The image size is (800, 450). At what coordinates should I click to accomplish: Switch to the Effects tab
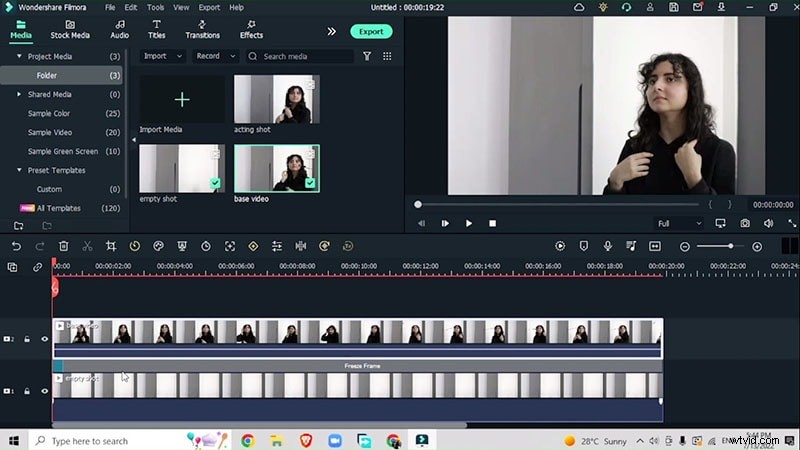pyautogui.click(x=252, y=30)
